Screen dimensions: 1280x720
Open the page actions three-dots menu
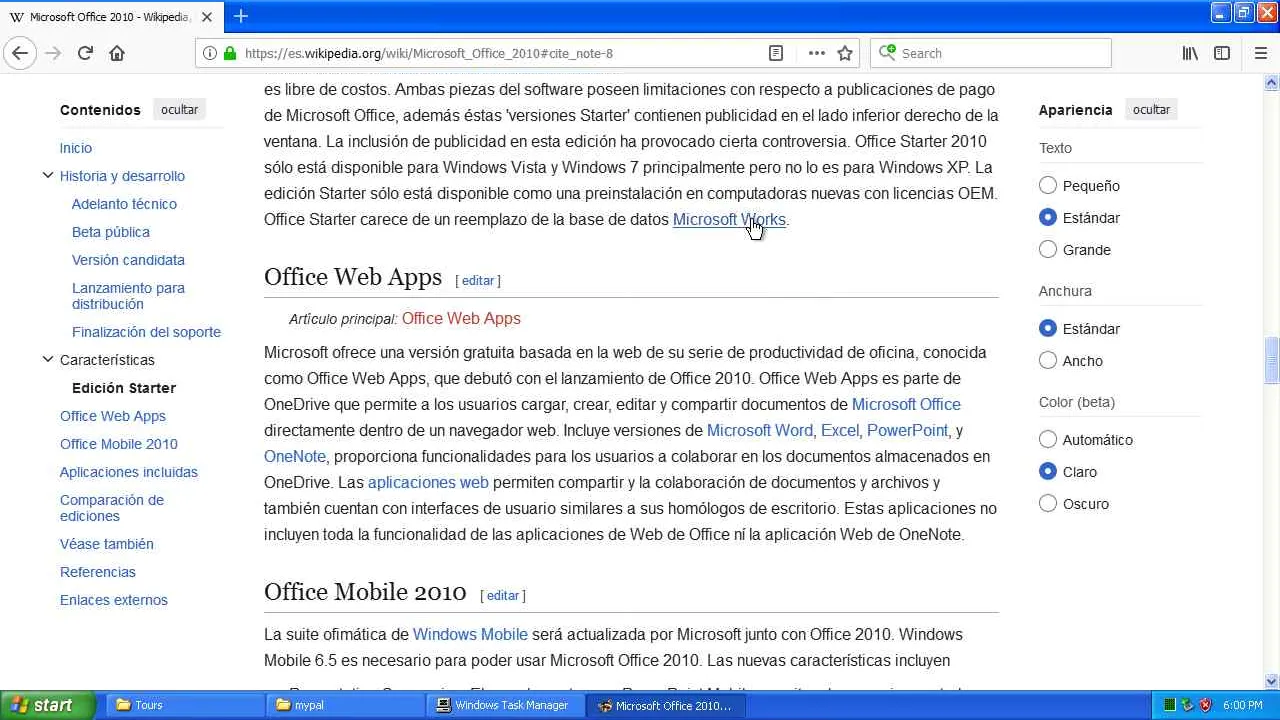(816, 53)
